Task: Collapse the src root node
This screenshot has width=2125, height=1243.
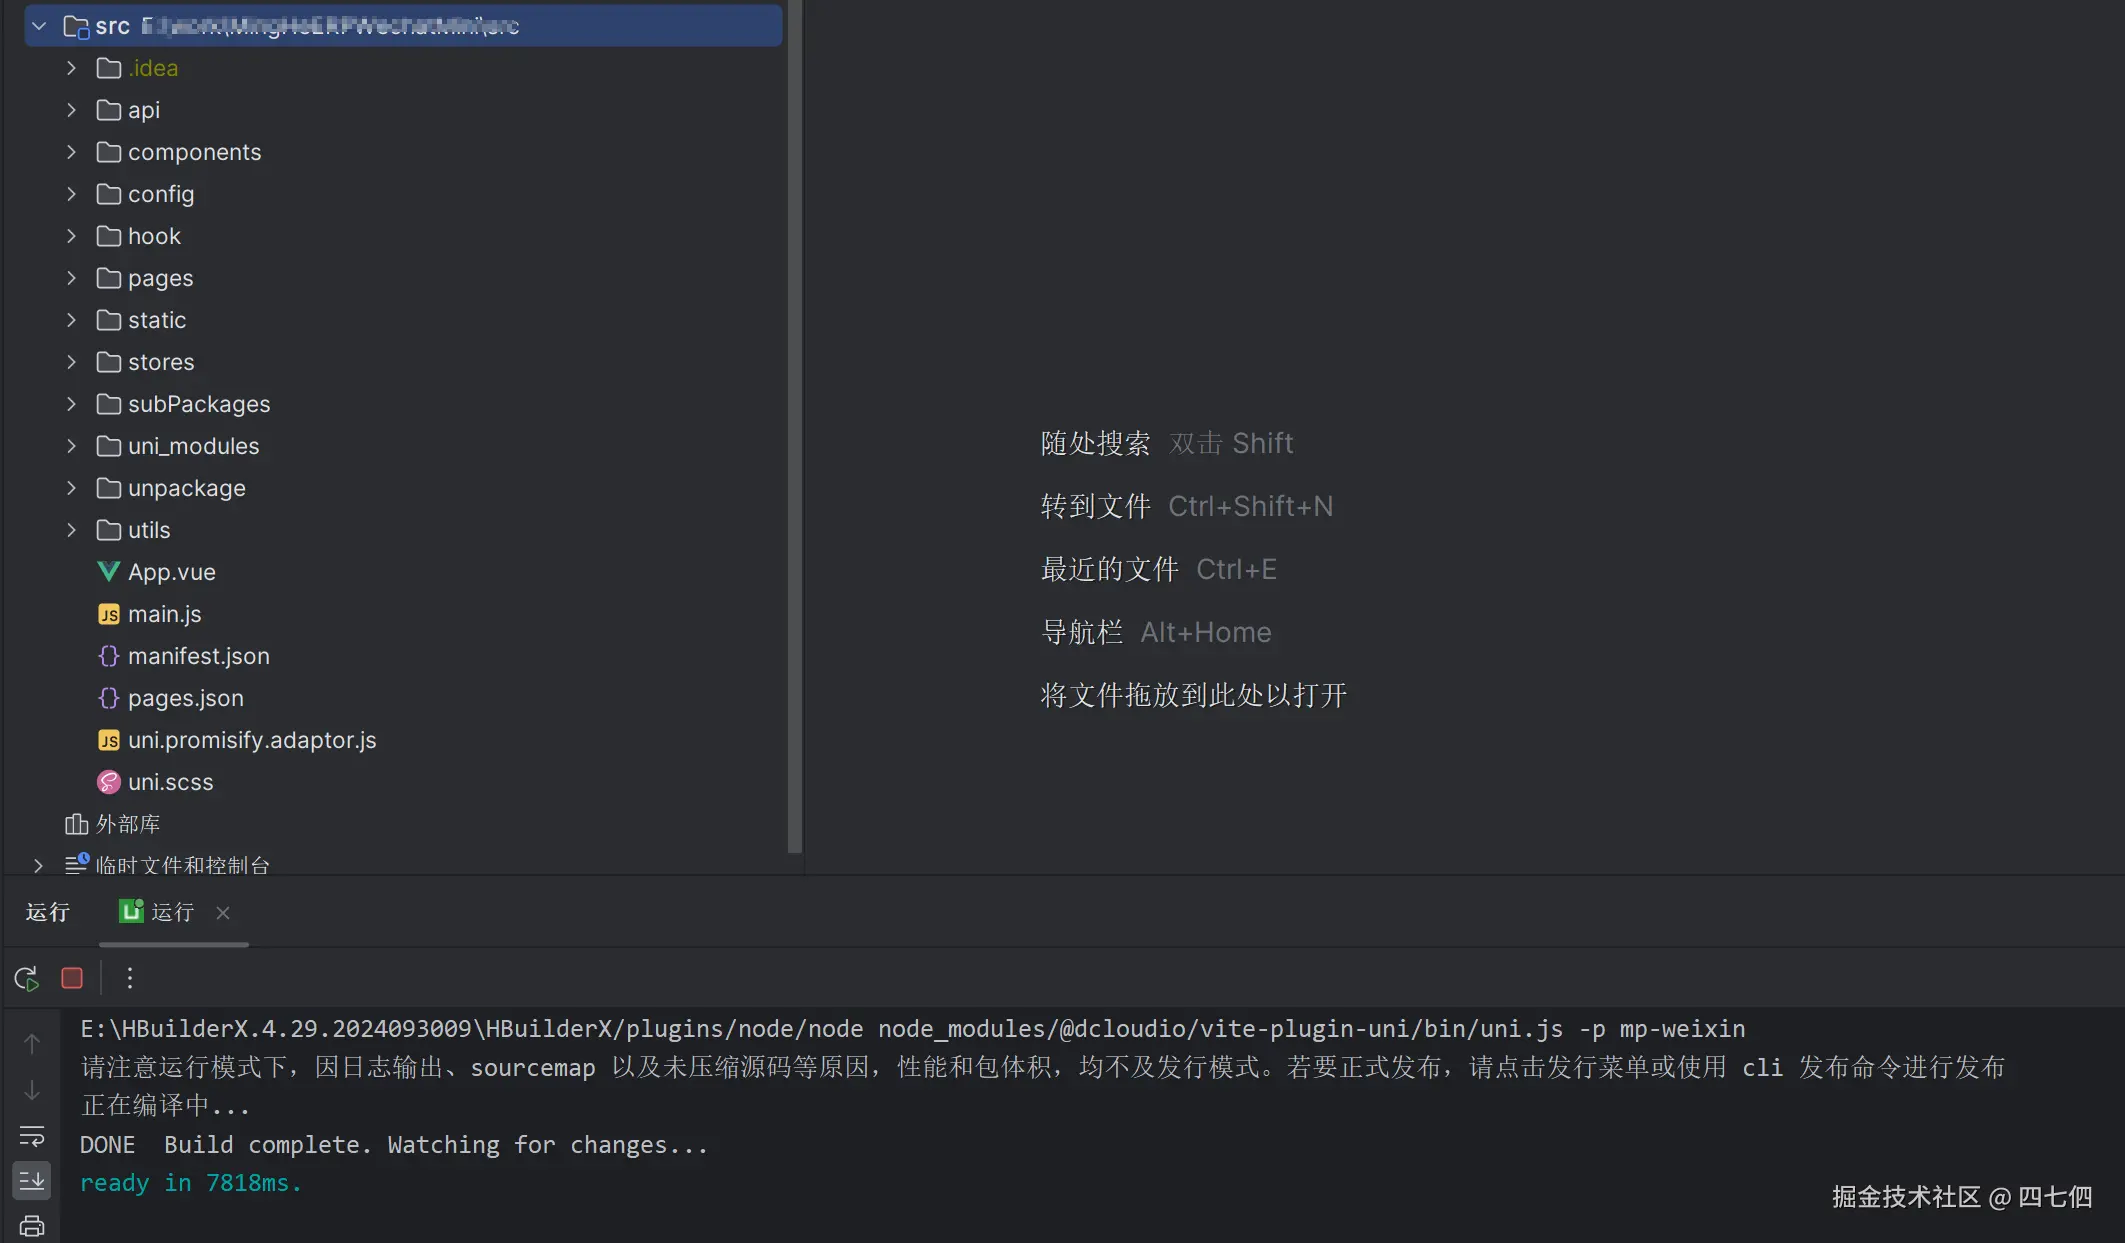Action: (x=38, y=25)
